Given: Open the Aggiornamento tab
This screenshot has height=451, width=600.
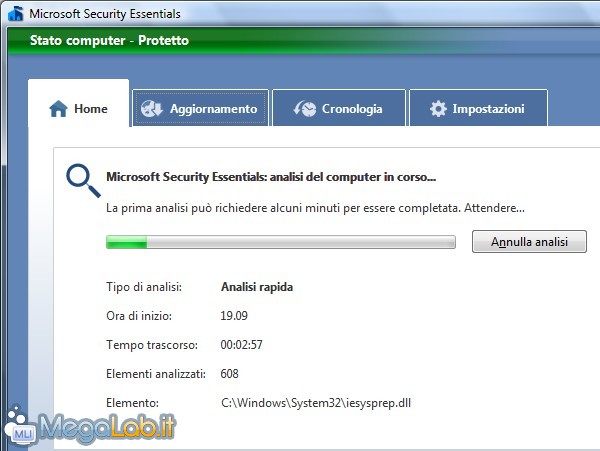Looking at the screenshot, I should (201, 108).
